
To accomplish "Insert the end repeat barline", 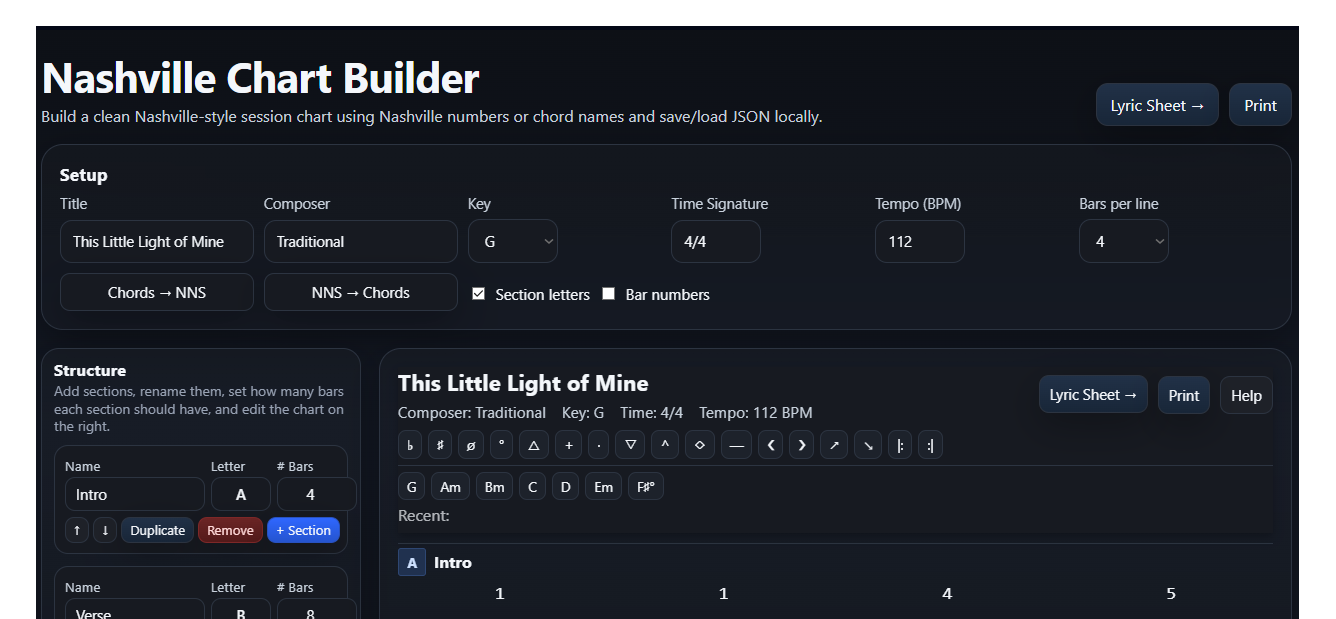I will (930, 445).
